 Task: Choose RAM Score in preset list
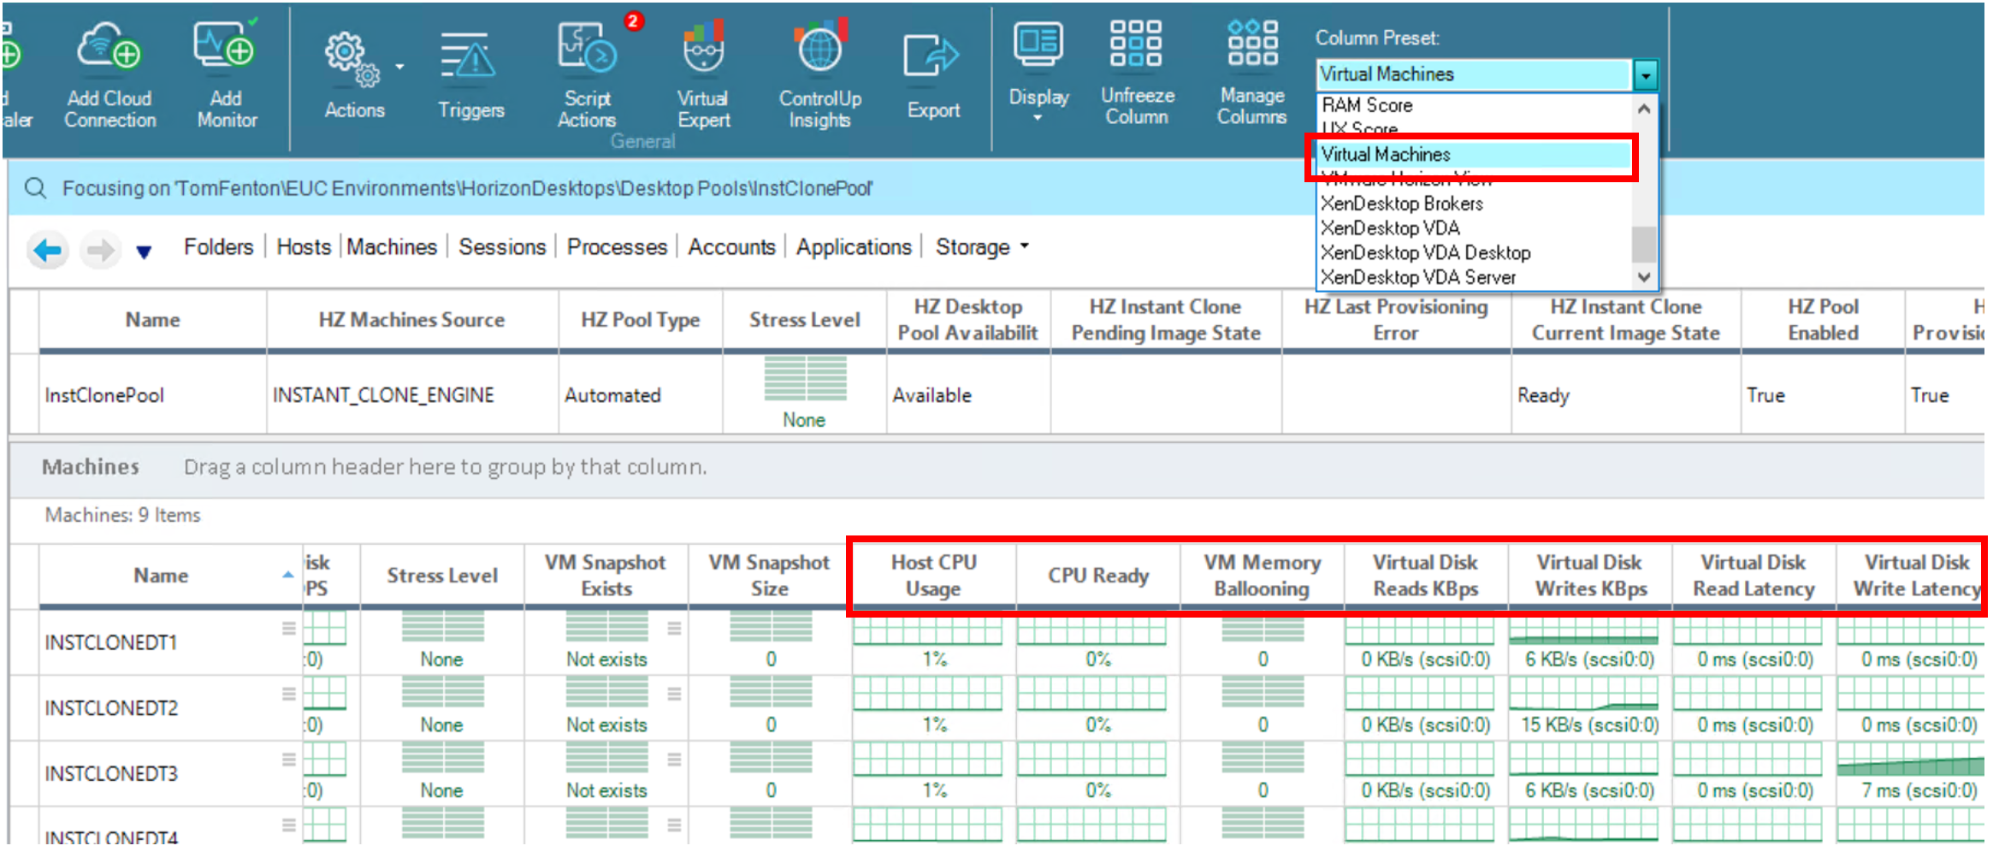click(x=1367, y=105)
